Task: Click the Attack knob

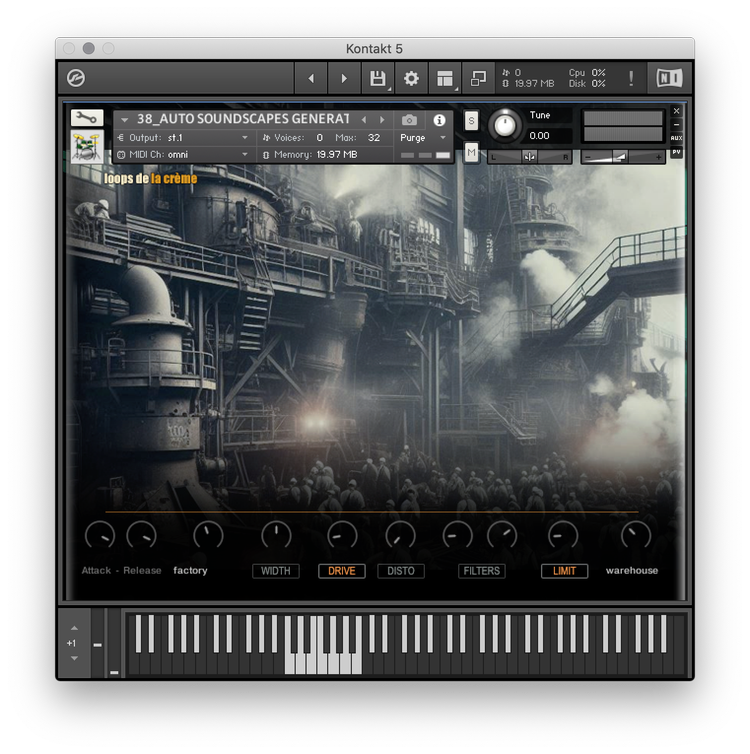Action: 100,536
